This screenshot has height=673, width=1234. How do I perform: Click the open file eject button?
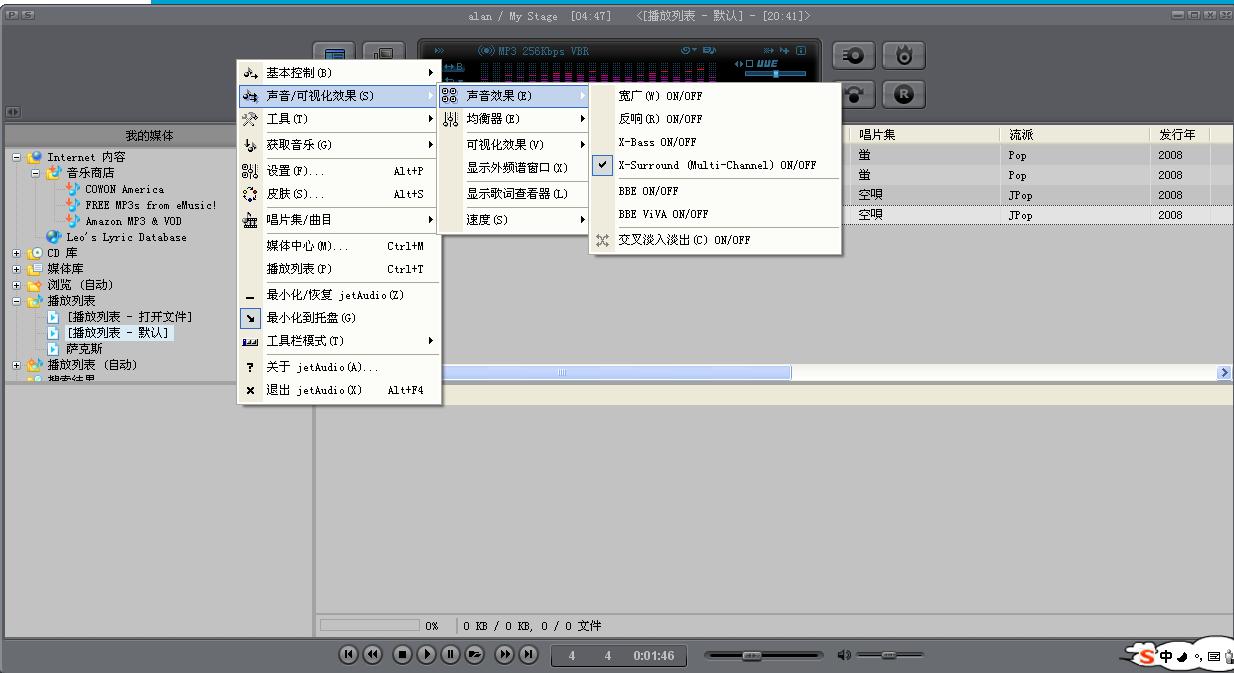point(474,655)
